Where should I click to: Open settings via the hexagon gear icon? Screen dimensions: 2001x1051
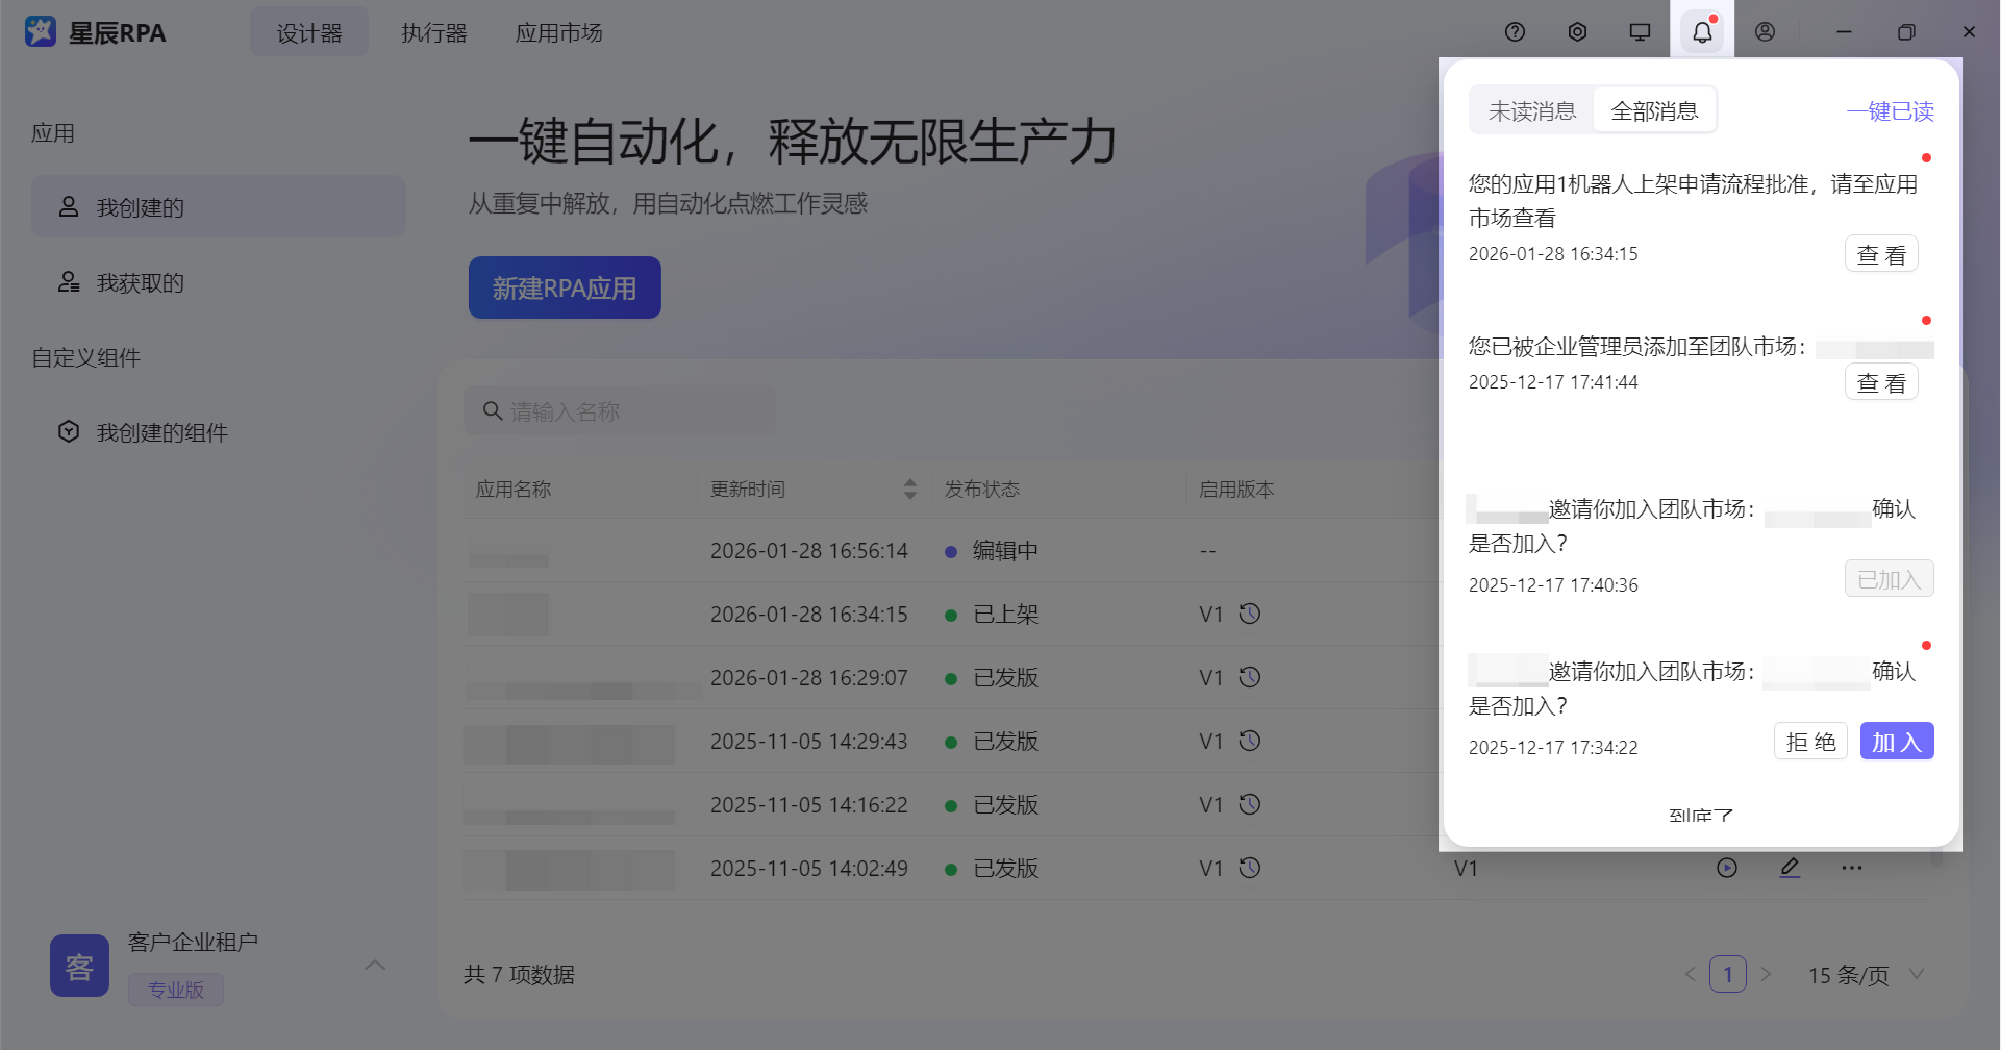pos(1577,32)
